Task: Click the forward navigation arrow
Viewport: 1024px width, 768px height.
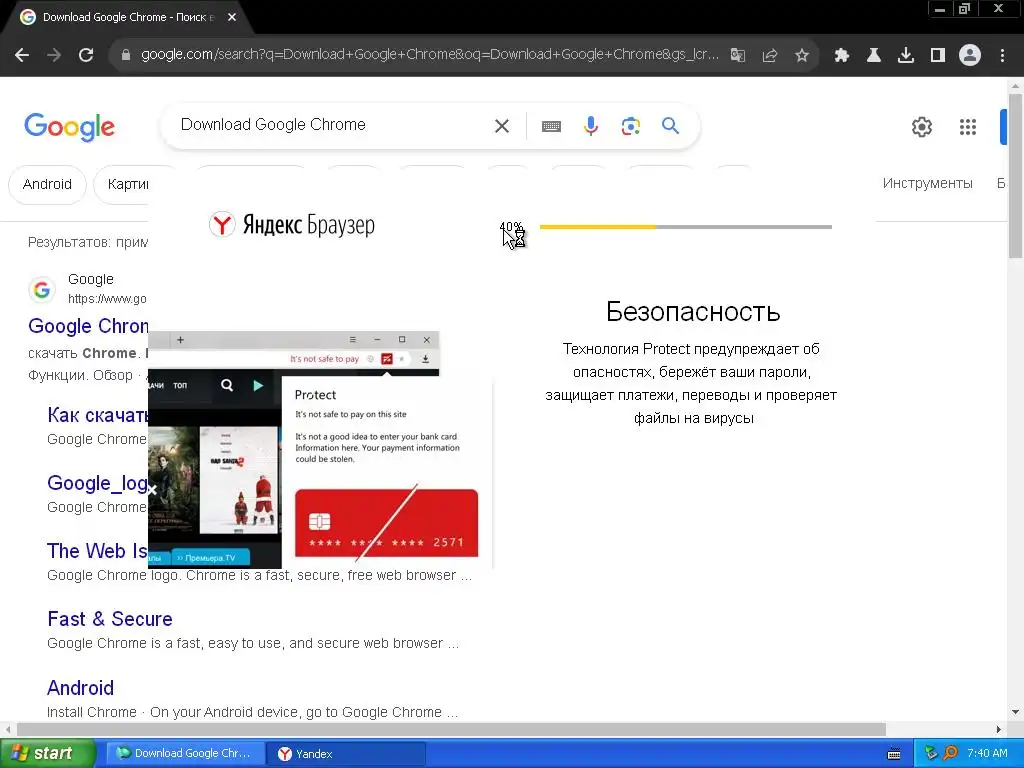Action: tap(54, 55)
